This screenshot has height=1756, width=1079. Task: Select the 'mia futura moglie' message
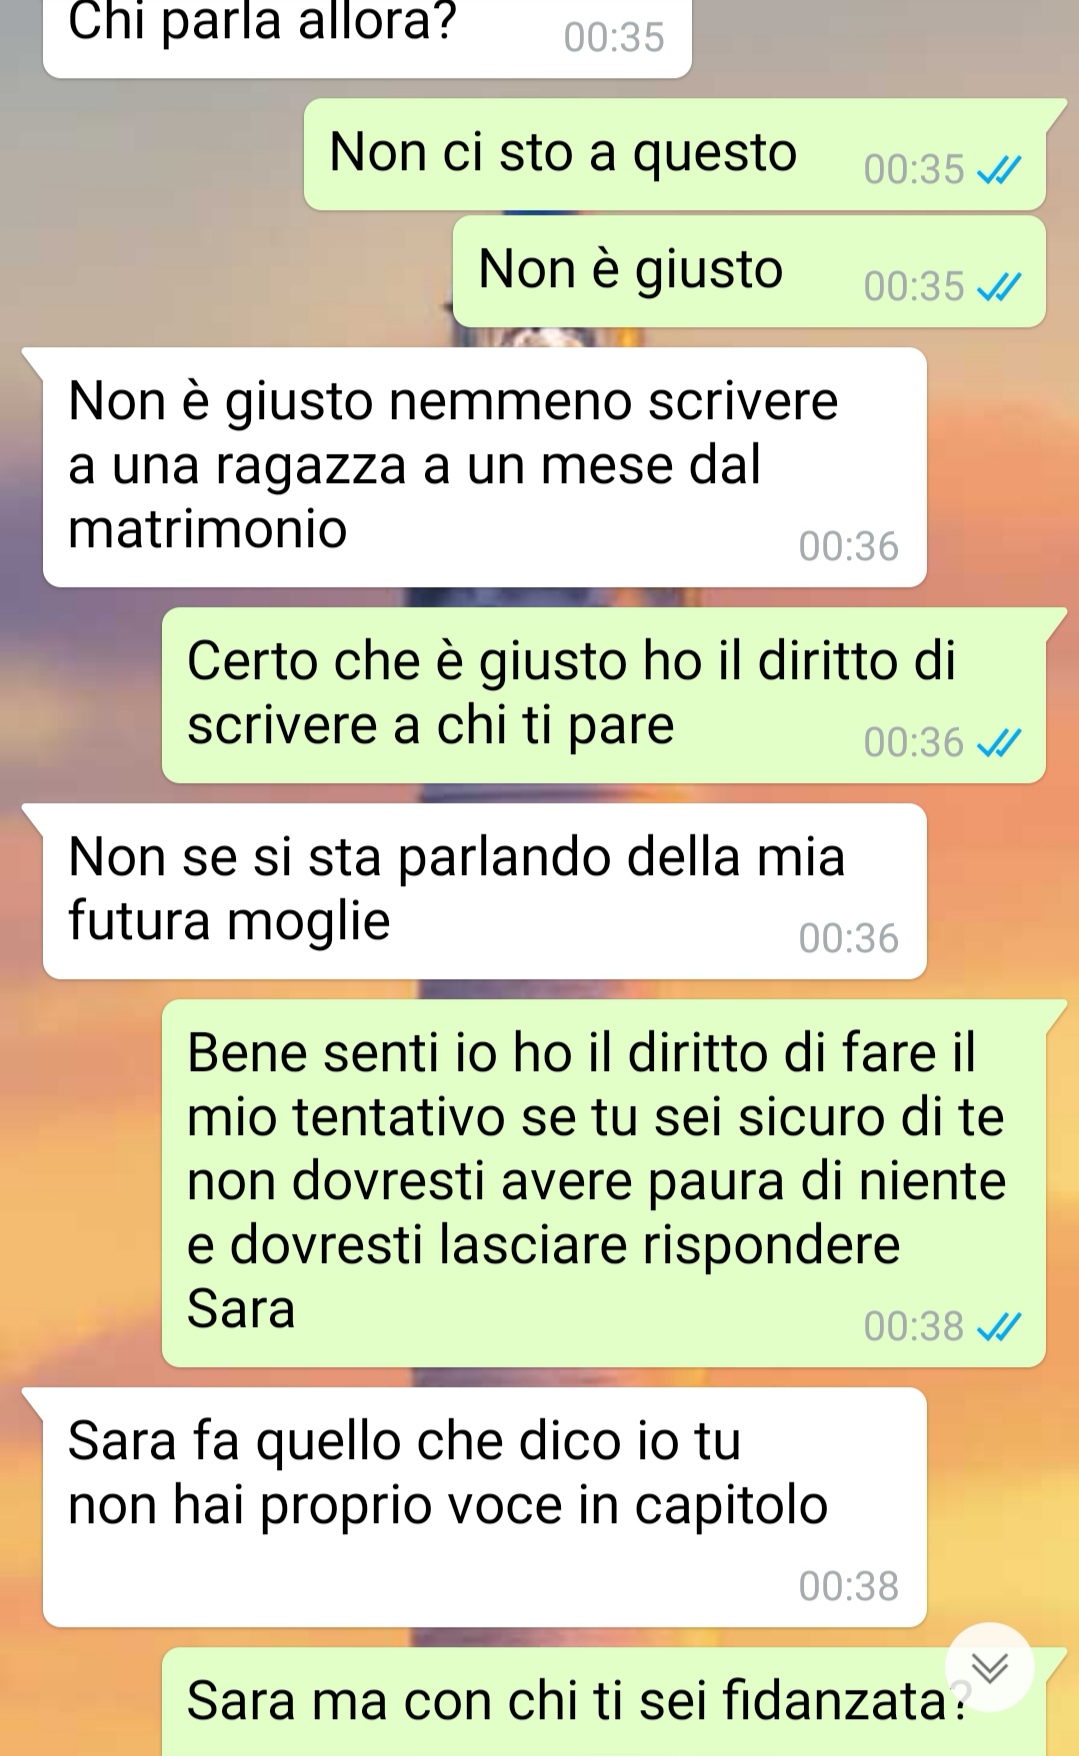click(x=485, y=891)
